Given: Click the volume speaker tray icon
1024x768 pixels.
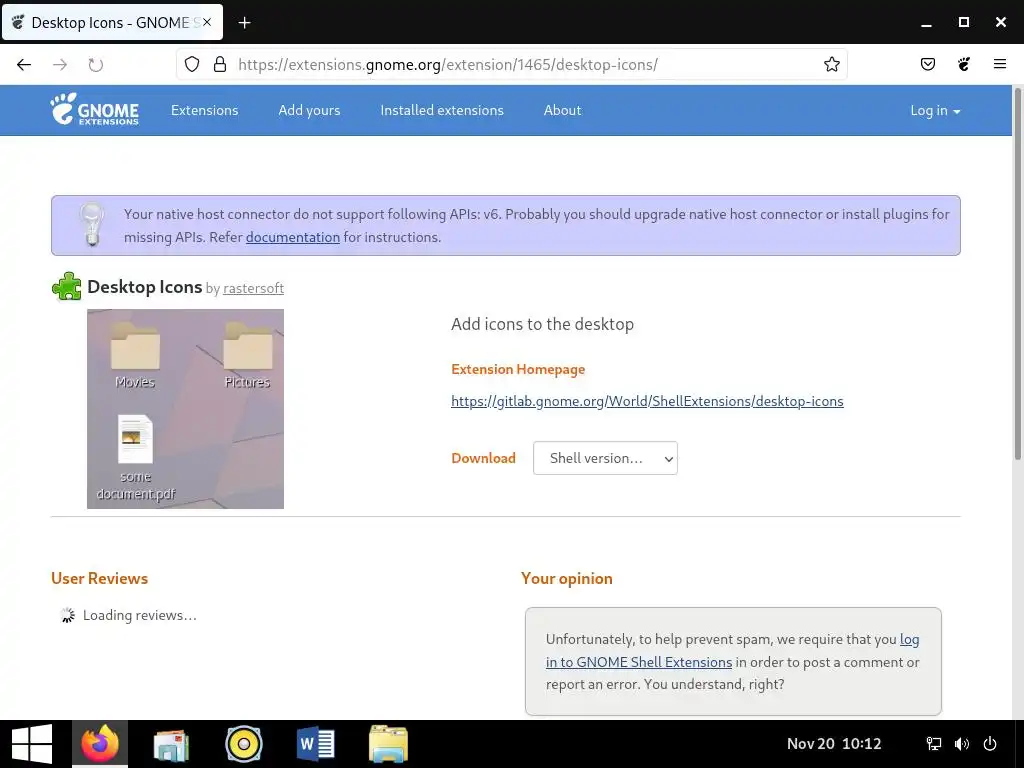Looking at the screenshot, I should pyautogui.click(x=962, y=744).
